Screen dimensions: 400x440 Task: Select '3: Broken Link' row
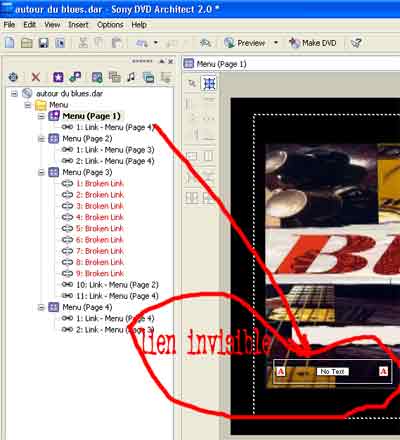[x=93, y=206]
